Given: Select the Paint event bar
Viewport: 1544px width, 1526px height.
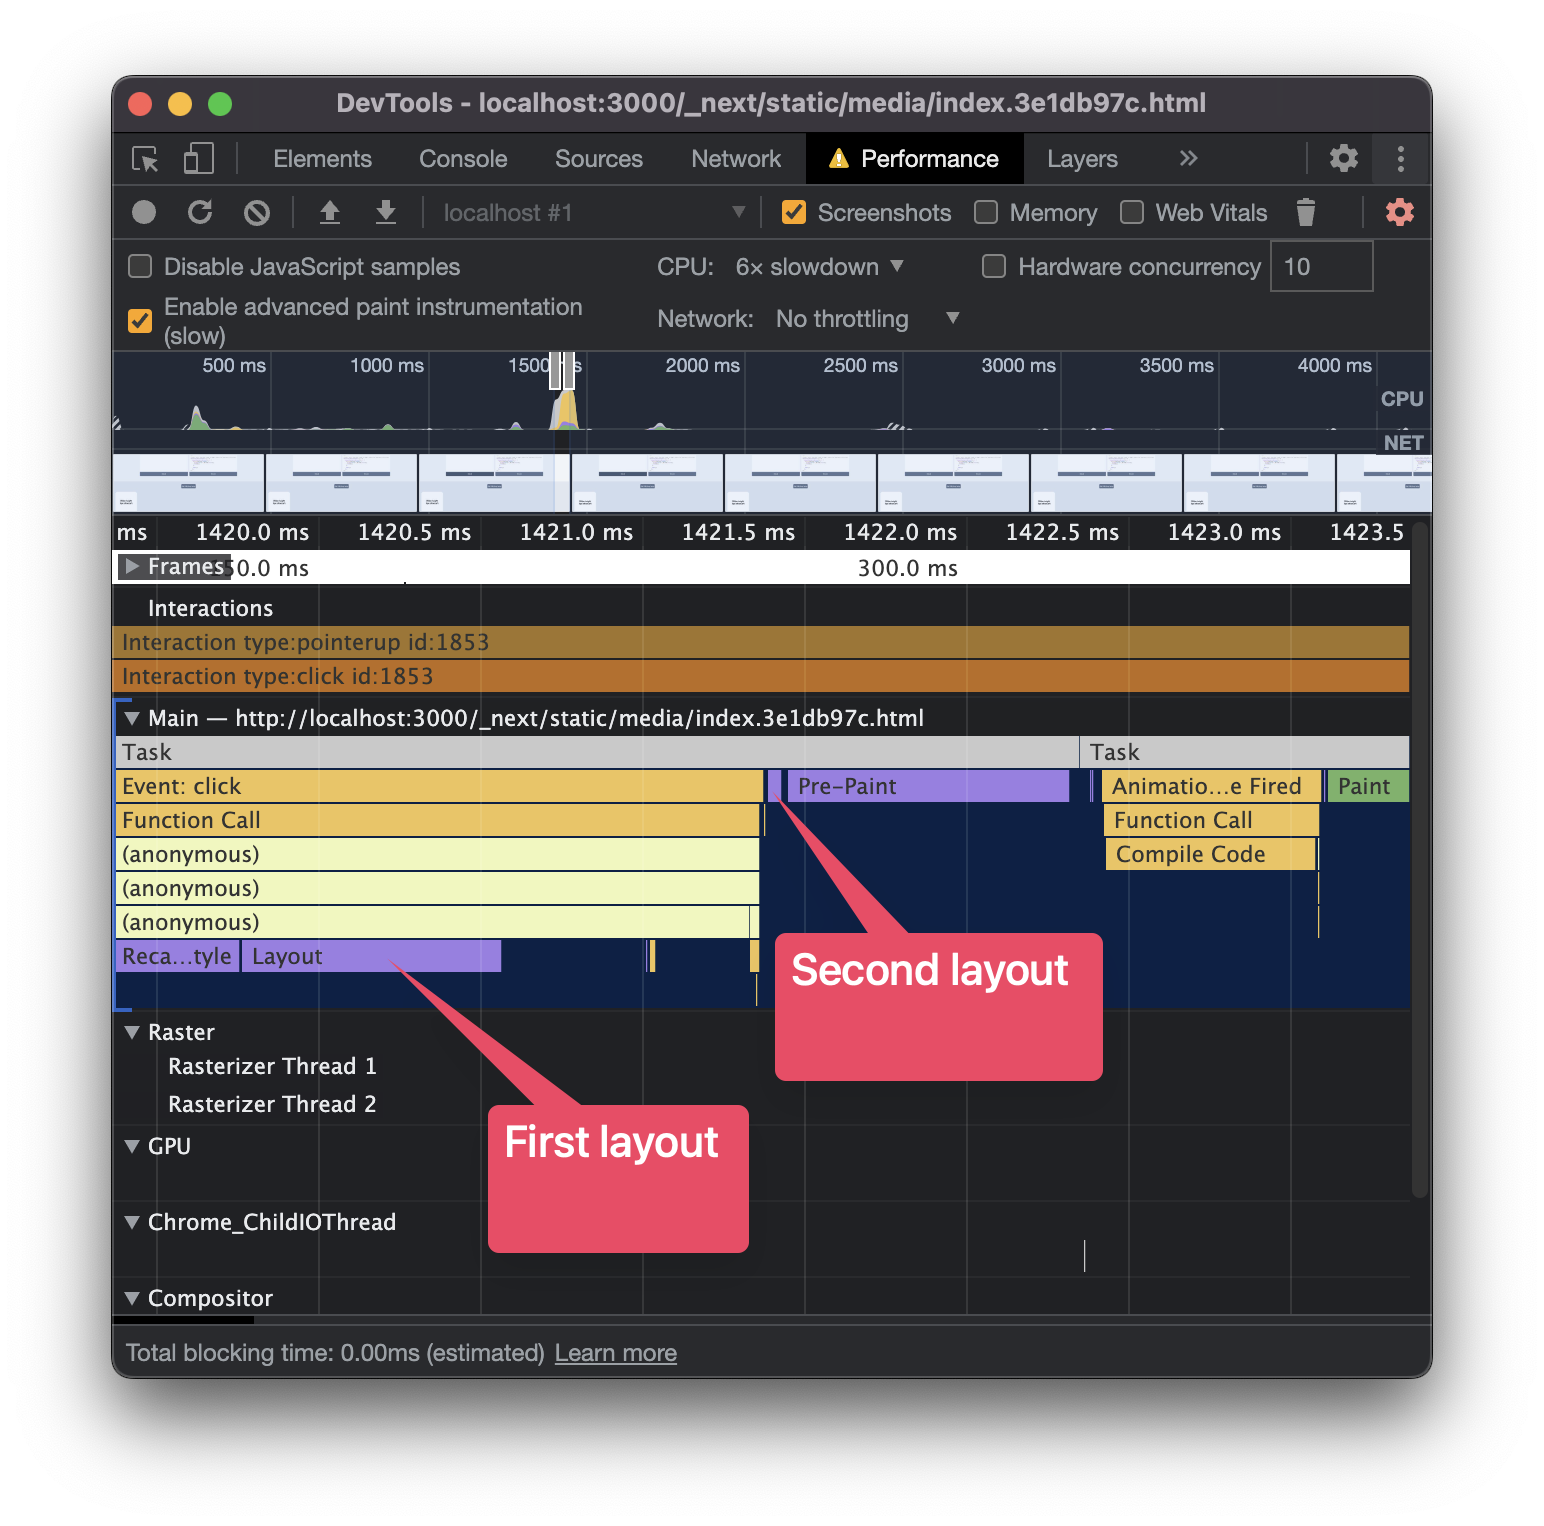Looking at the screenshot, I should pos(1367,786).
